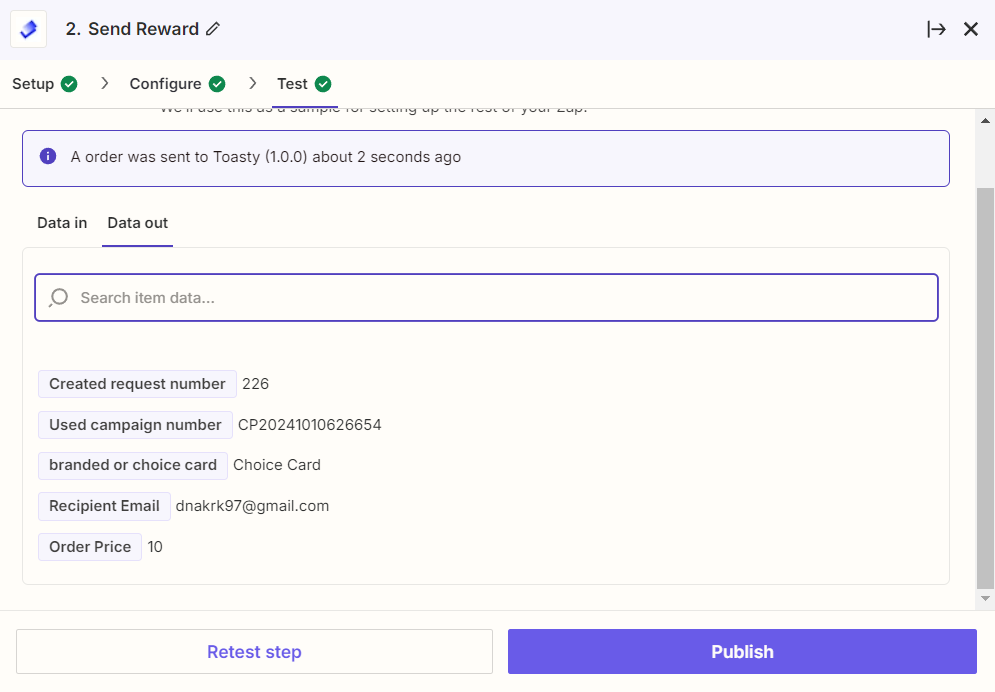Click the magnifier icon in search box
This screenshot has width=995, height=692.
[58, 297]
